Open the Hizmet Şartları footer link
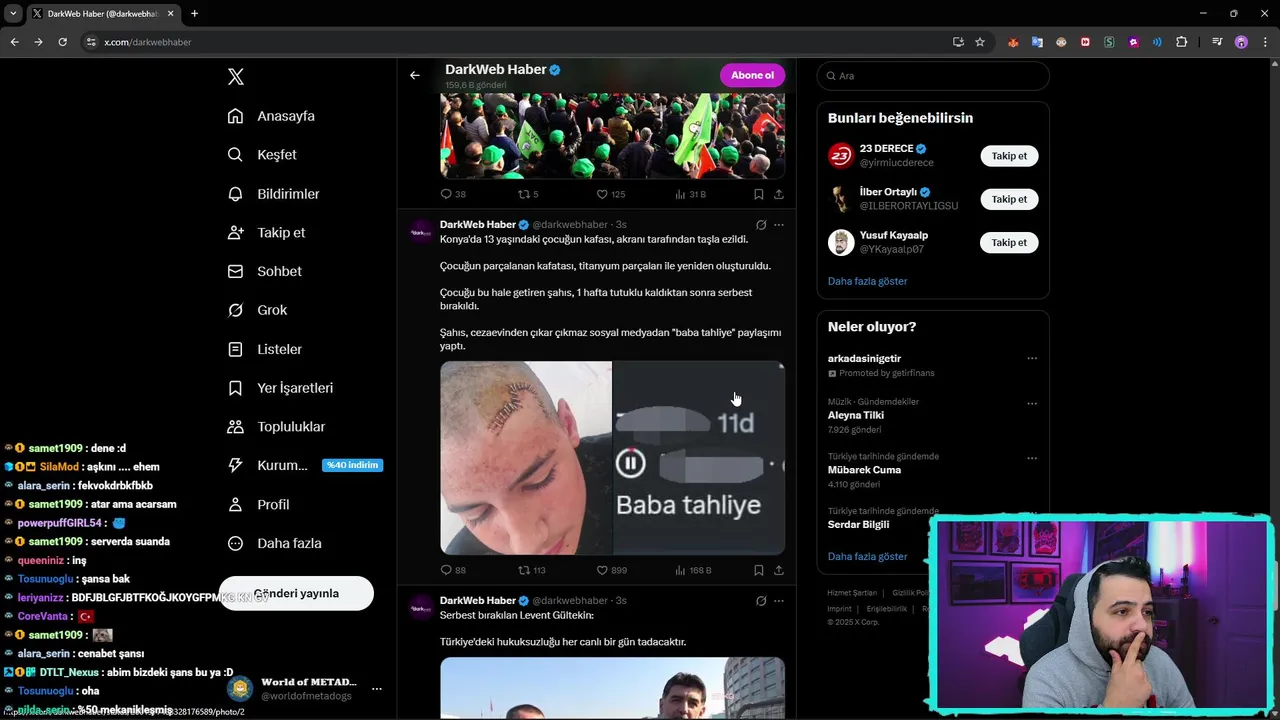1280x720 pixels. point(852,593)
